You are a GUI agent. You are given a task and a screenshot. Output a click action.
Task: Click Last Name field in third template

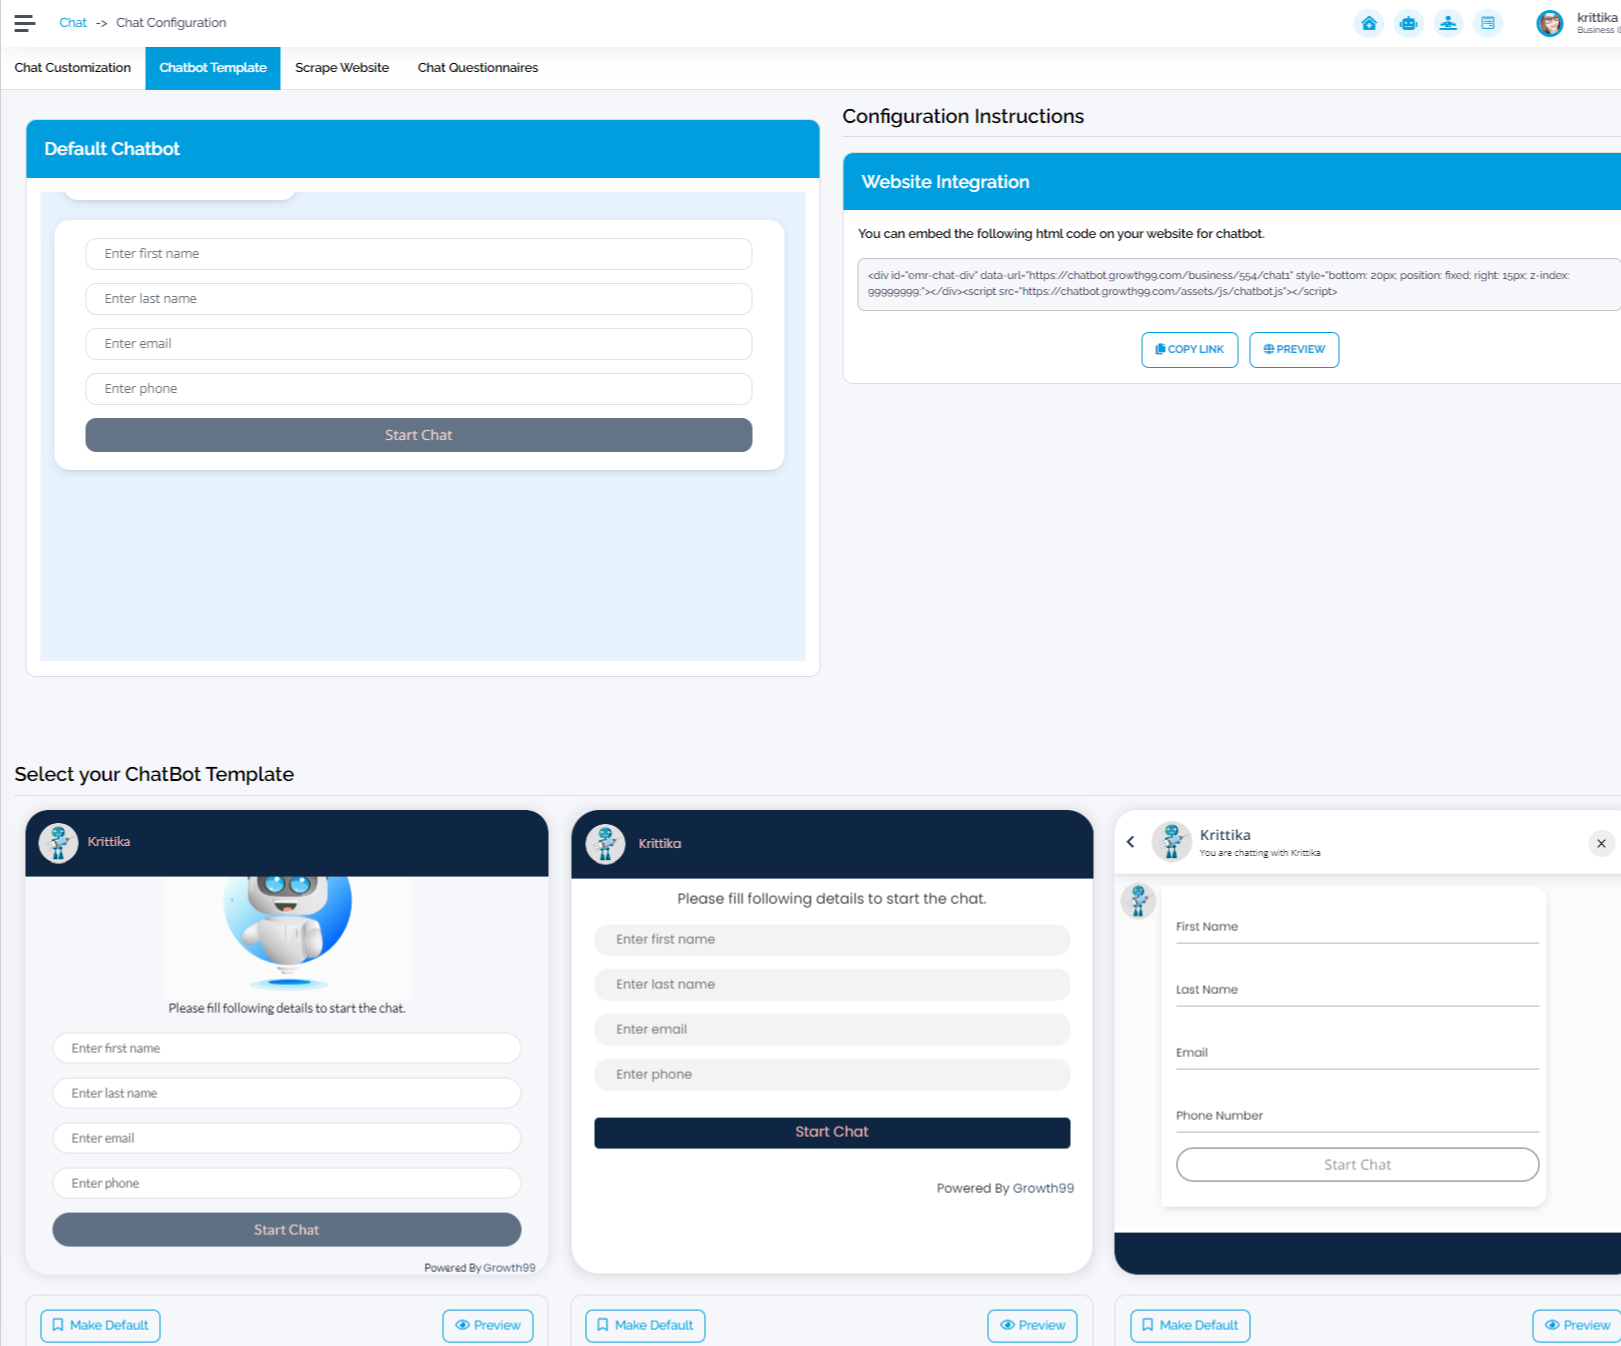[x=1357, y=990]
